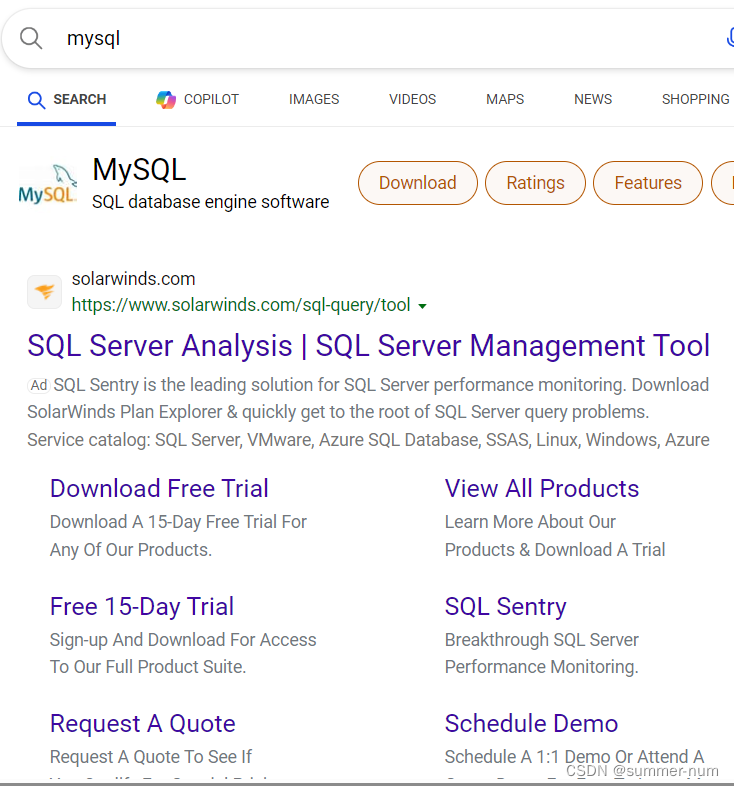Open the Download Free Trial sitelink
The image size is (734, 786).
pyautogui.click(x=159, y=488)
